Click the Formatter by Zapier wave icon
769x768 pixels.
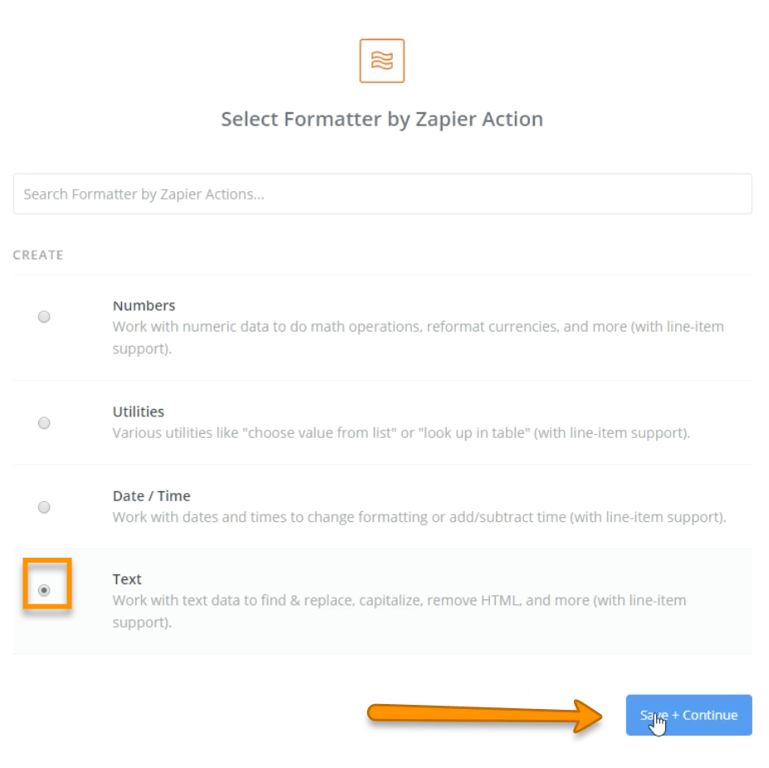382,61
